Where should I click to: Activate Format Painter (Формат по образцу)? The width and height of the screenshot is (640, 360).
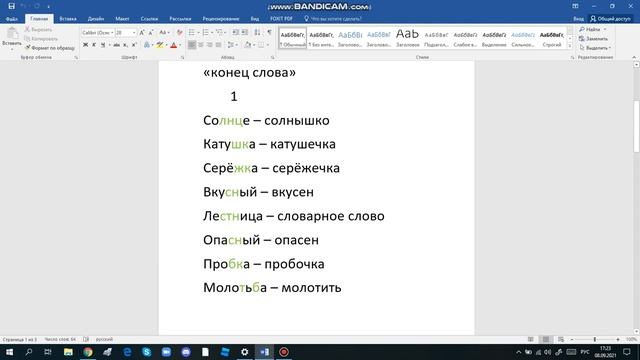(x=49, y=48)
